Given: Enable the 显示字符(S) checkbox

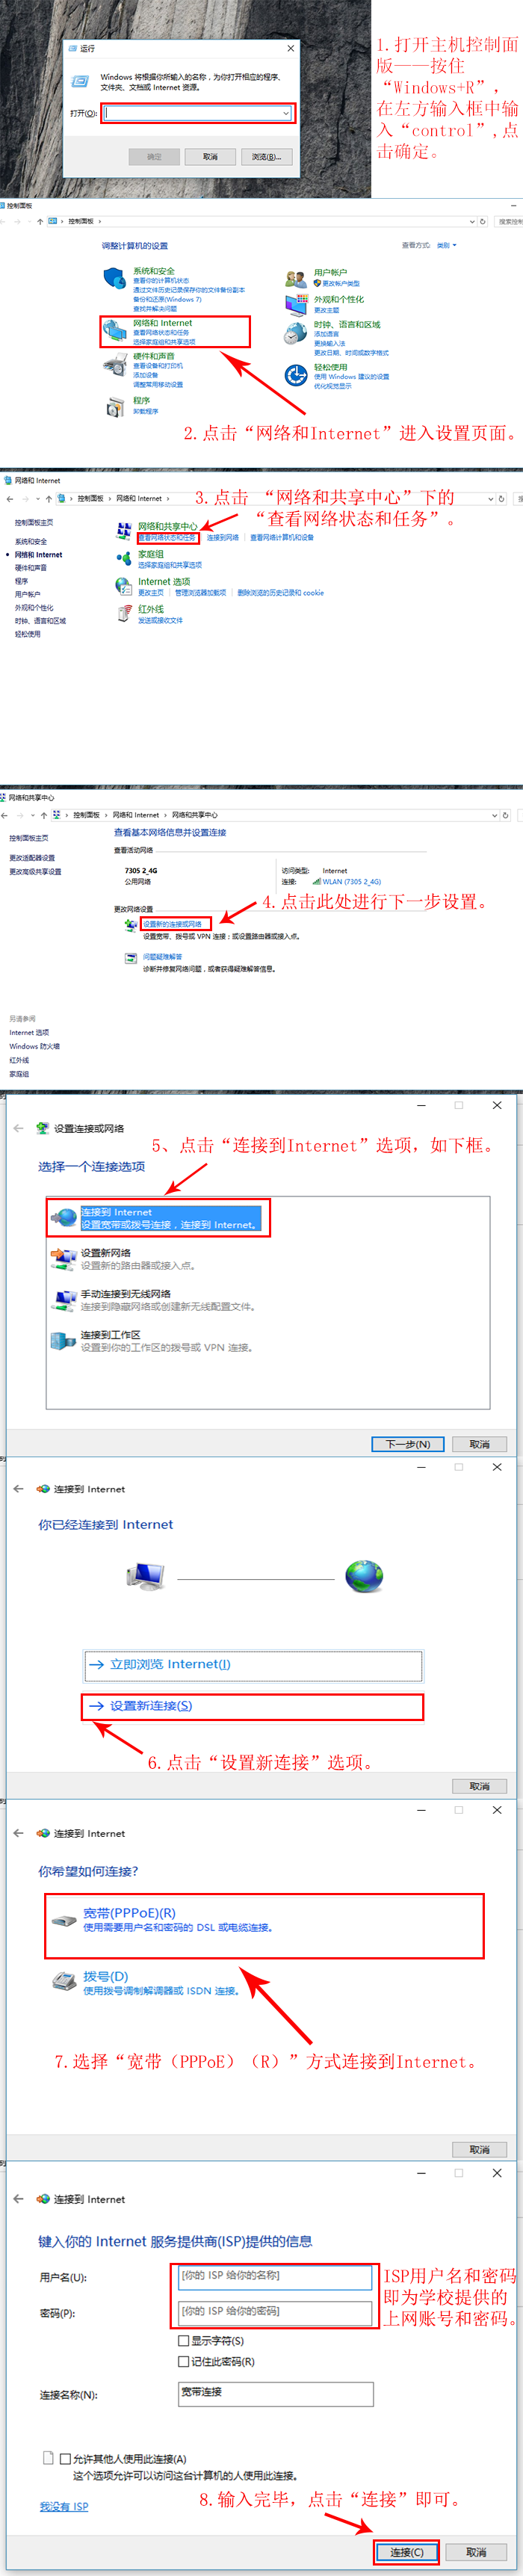Looking at the screenshot, I should 183,2341.
